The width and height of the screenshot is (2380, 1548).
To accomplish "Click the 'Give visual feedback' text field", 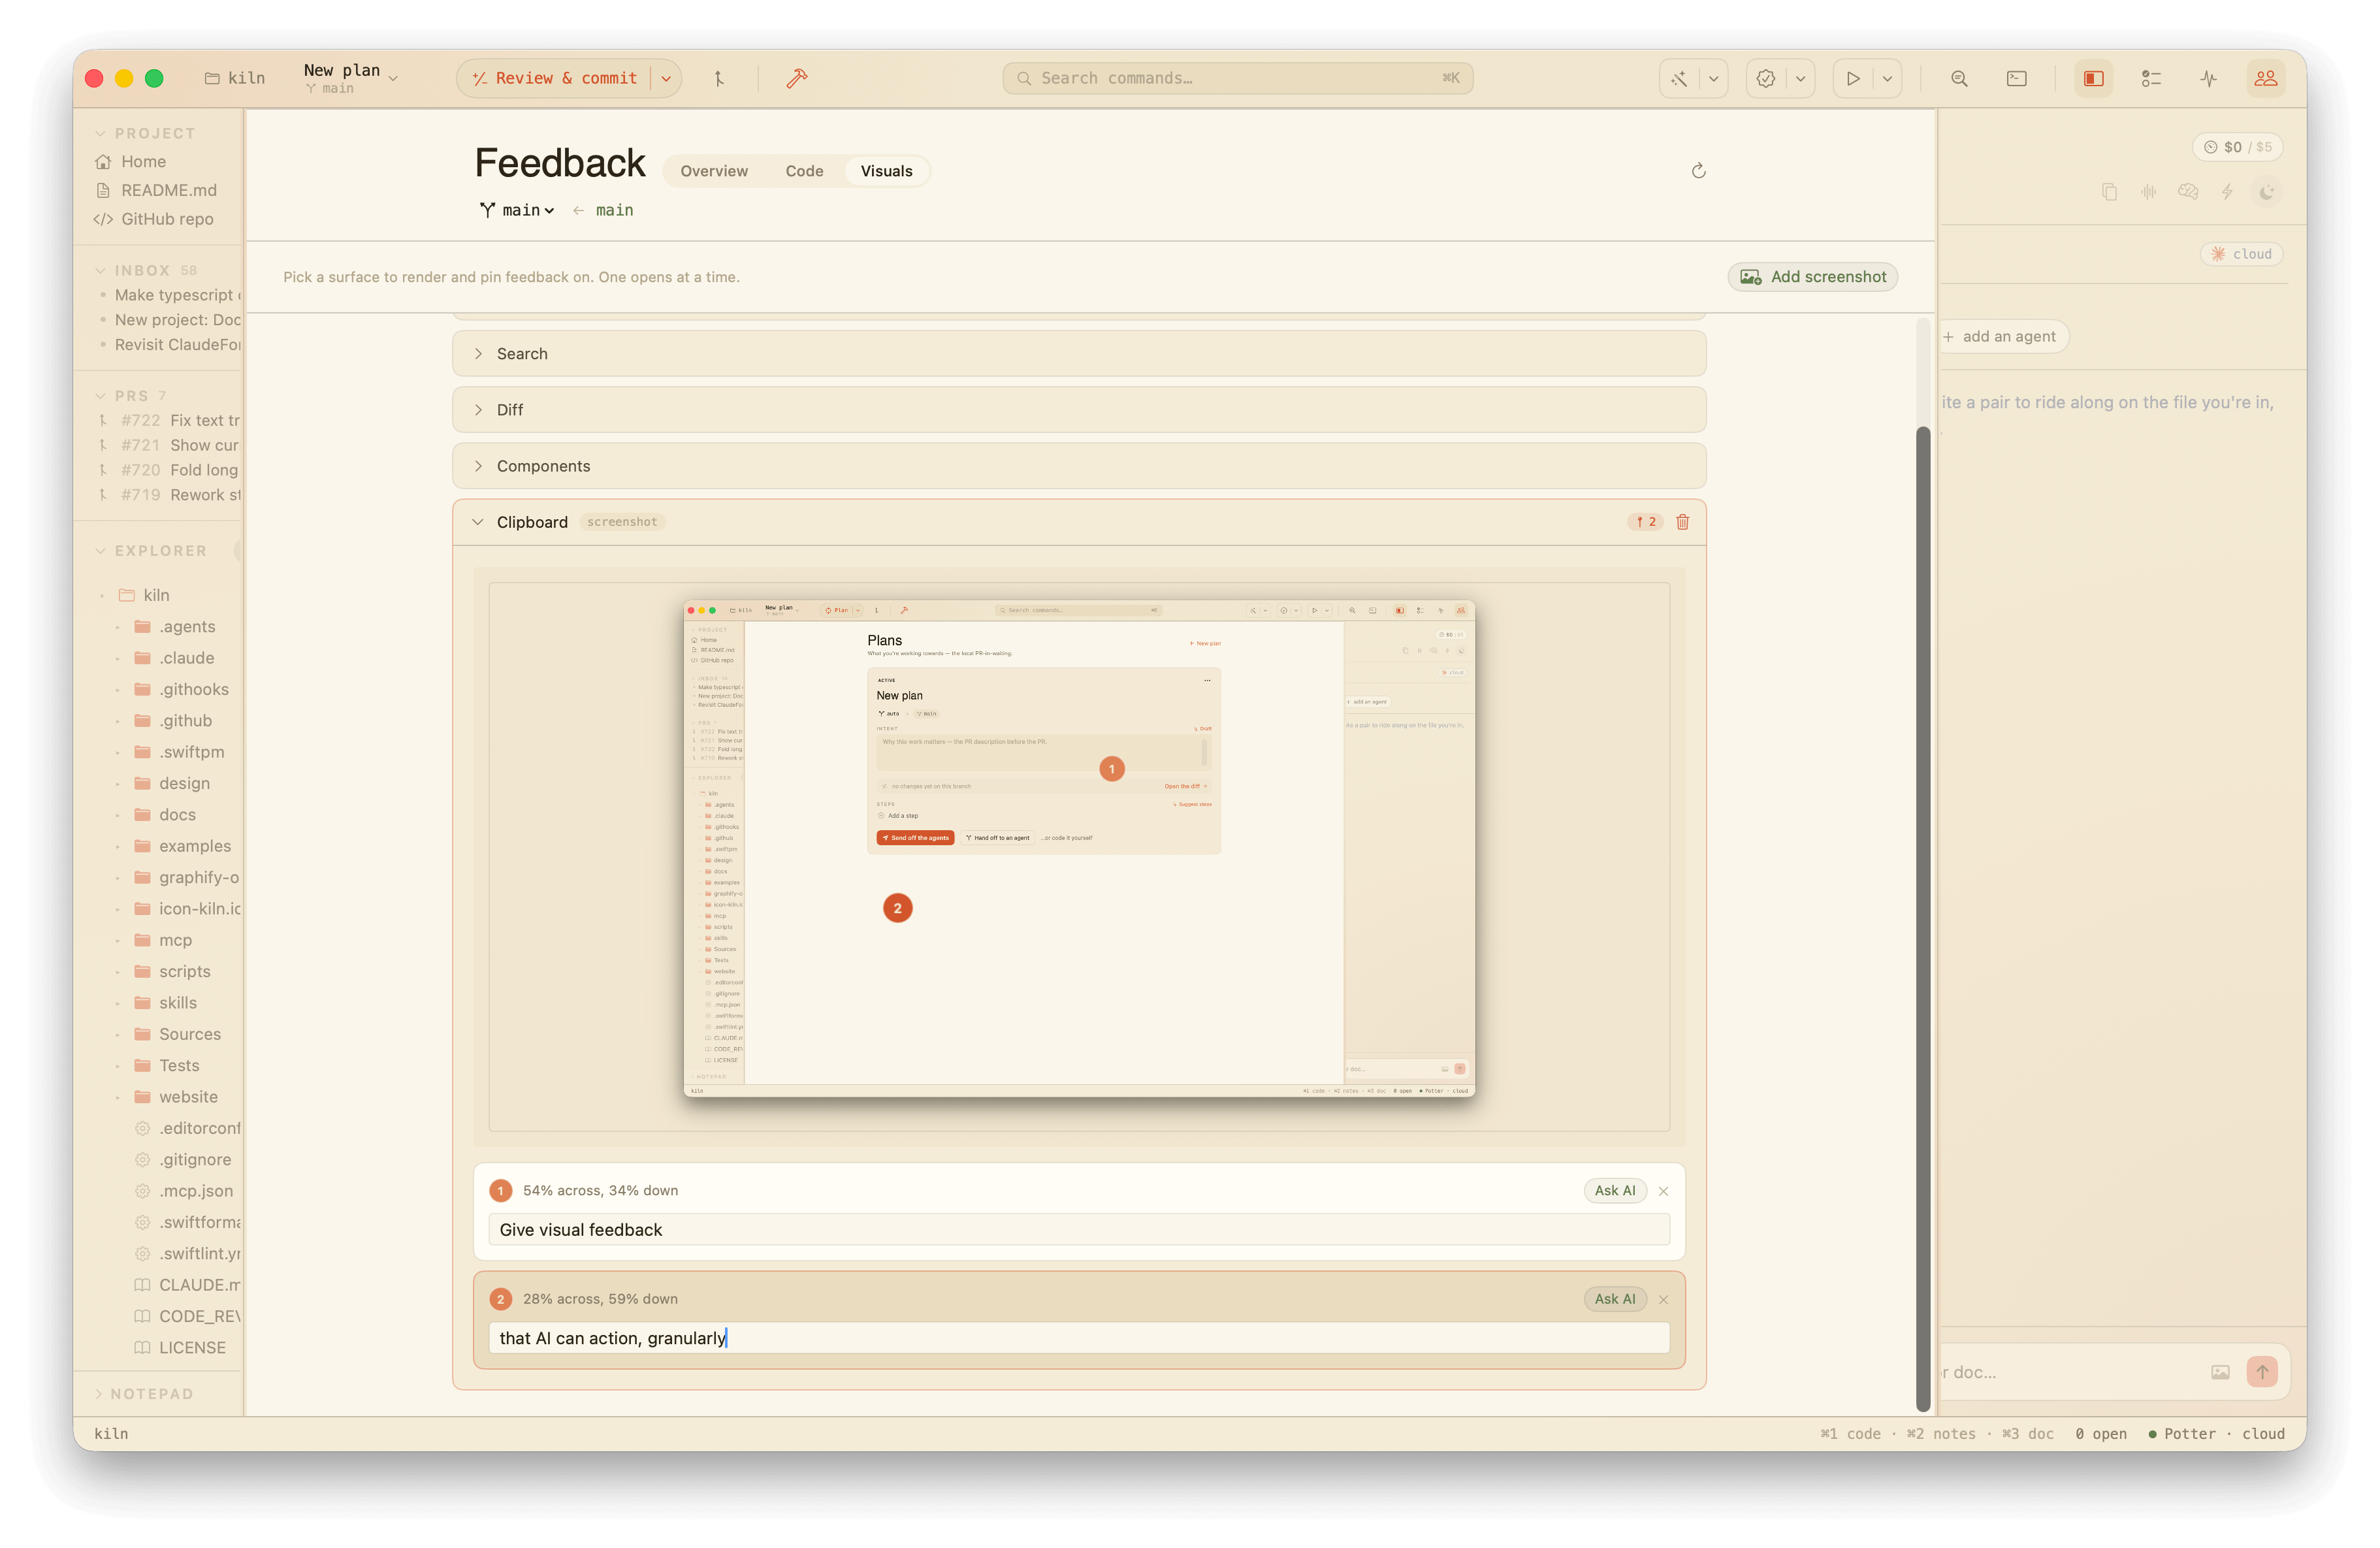I will click(1079, 1230).
